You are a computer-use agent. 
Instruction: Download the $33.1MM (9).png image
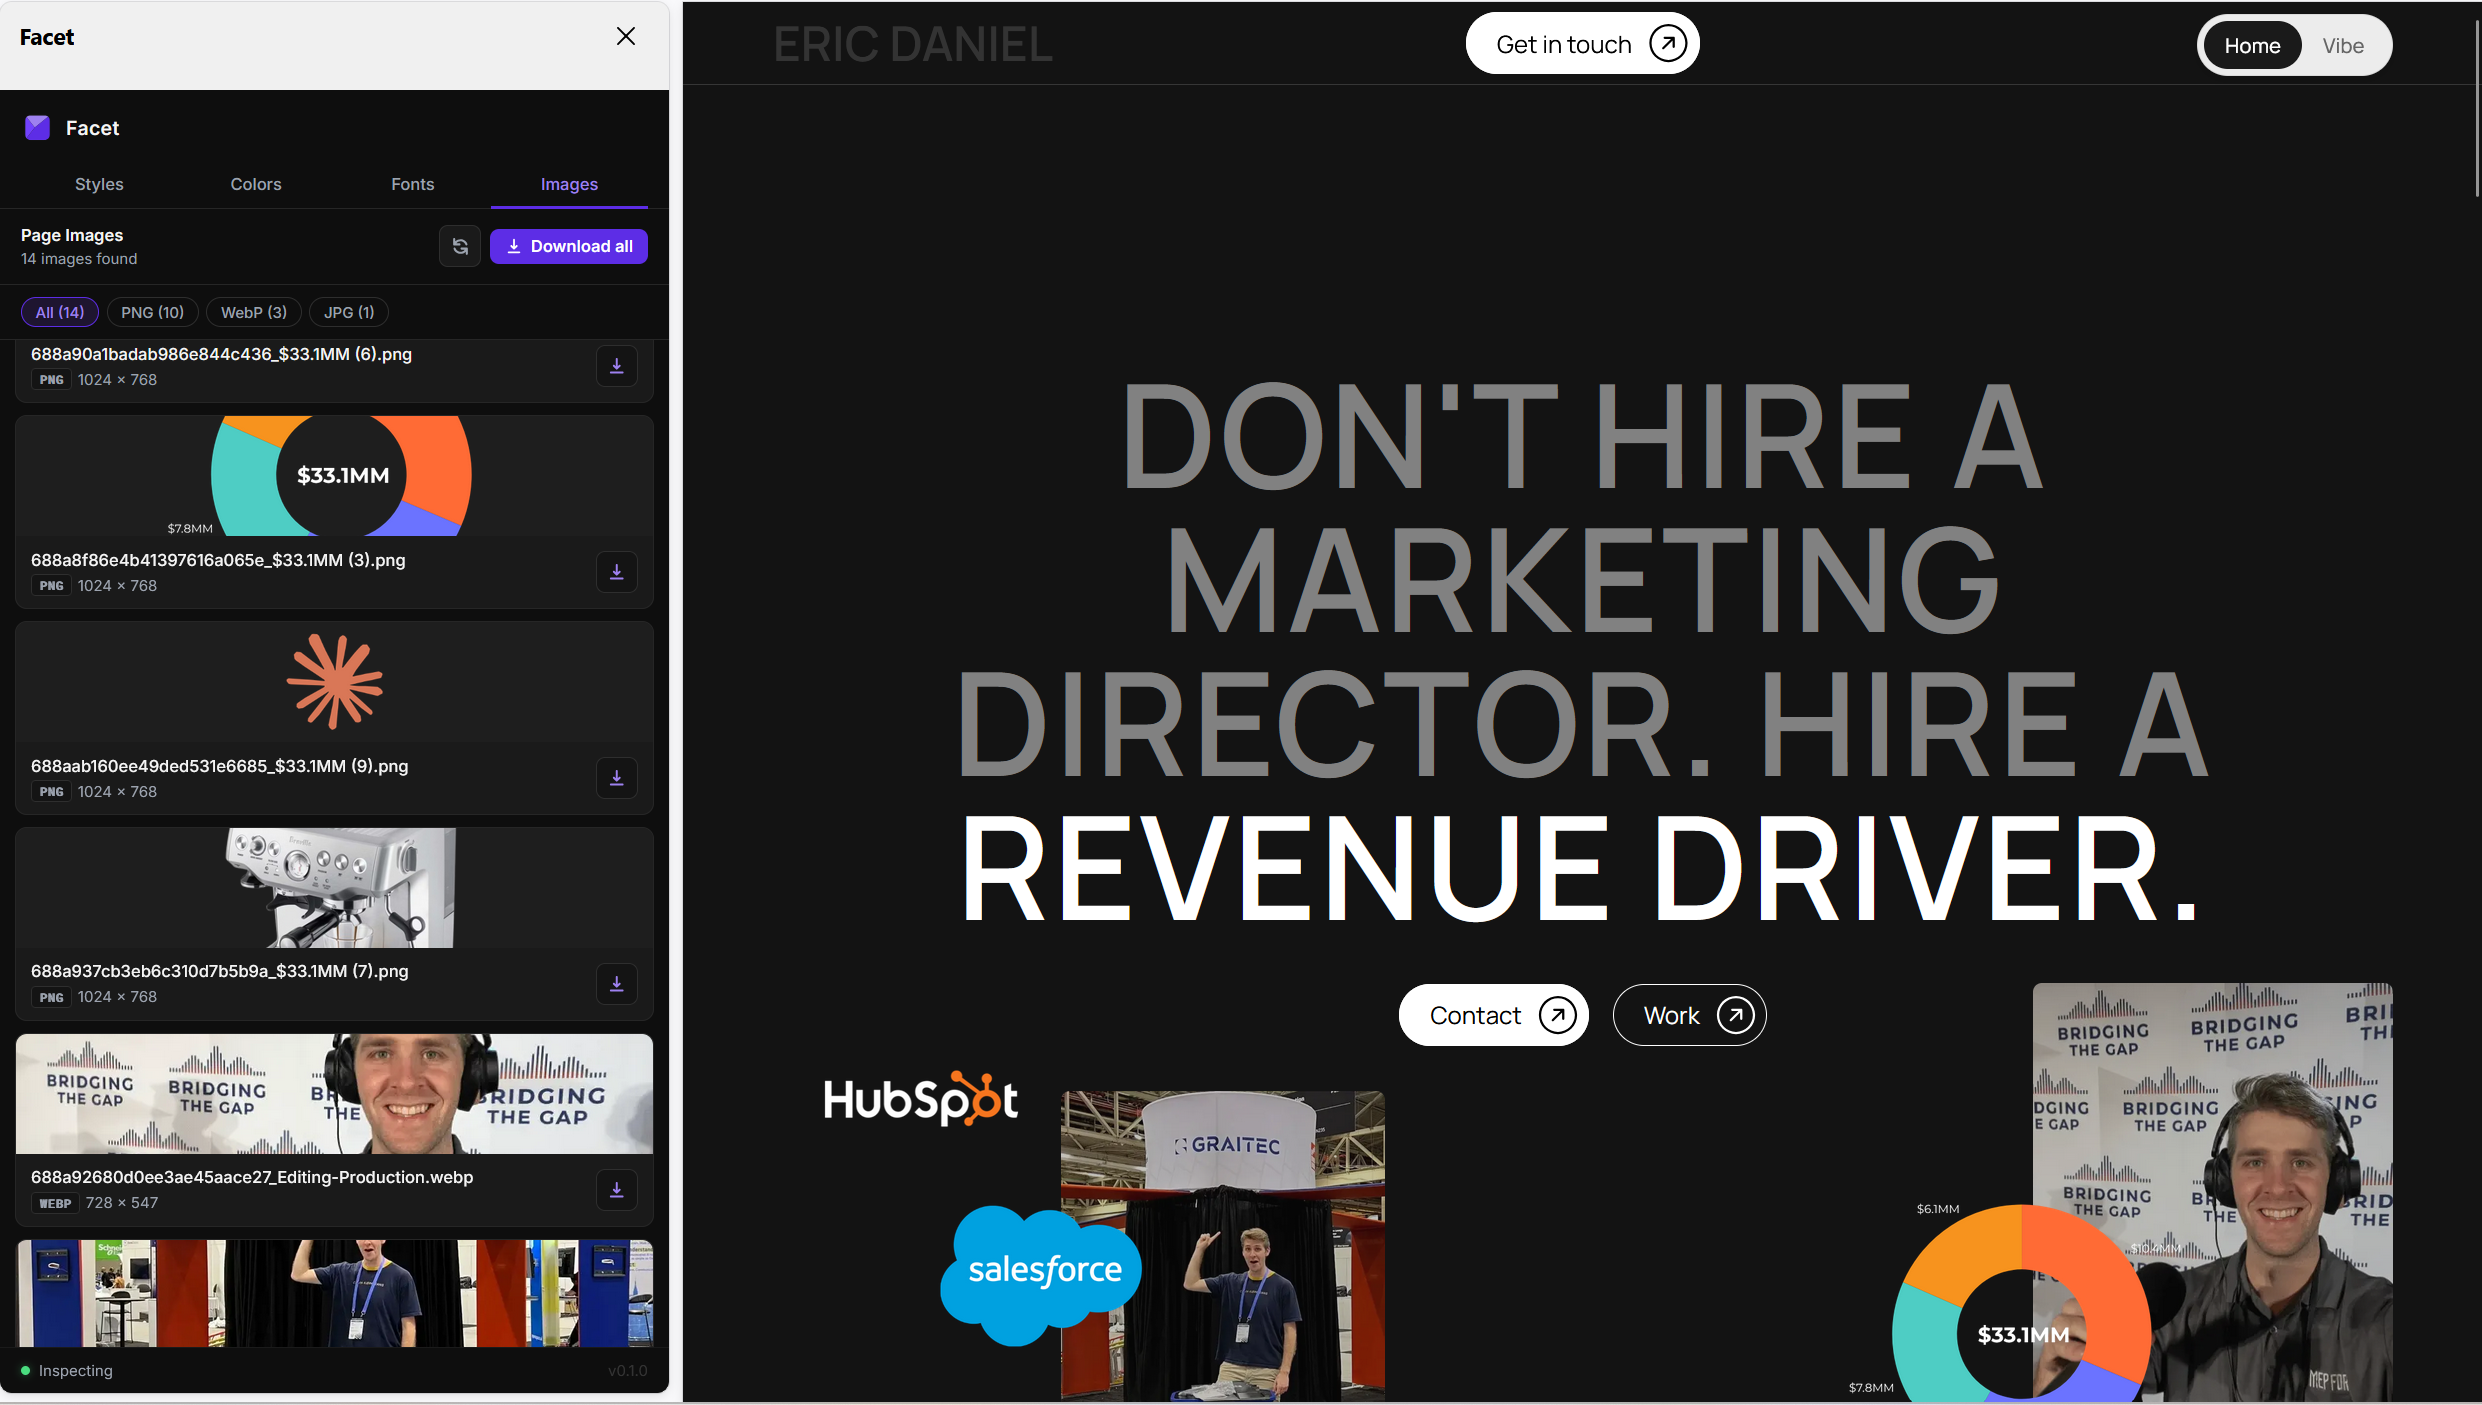click(617, 778)
